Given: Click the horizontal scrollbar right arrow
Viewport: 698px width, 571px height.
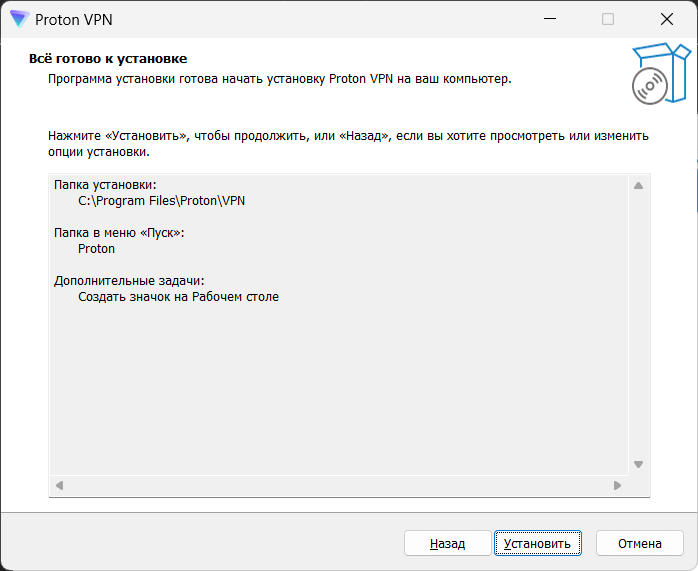Looking at the screenshot, I should [x=618, y=486].
